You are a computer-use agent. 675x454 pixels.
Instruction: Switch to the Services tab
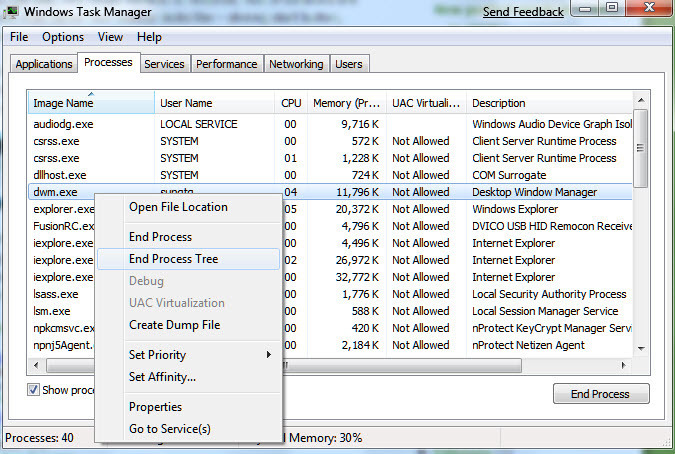(164, 64)
